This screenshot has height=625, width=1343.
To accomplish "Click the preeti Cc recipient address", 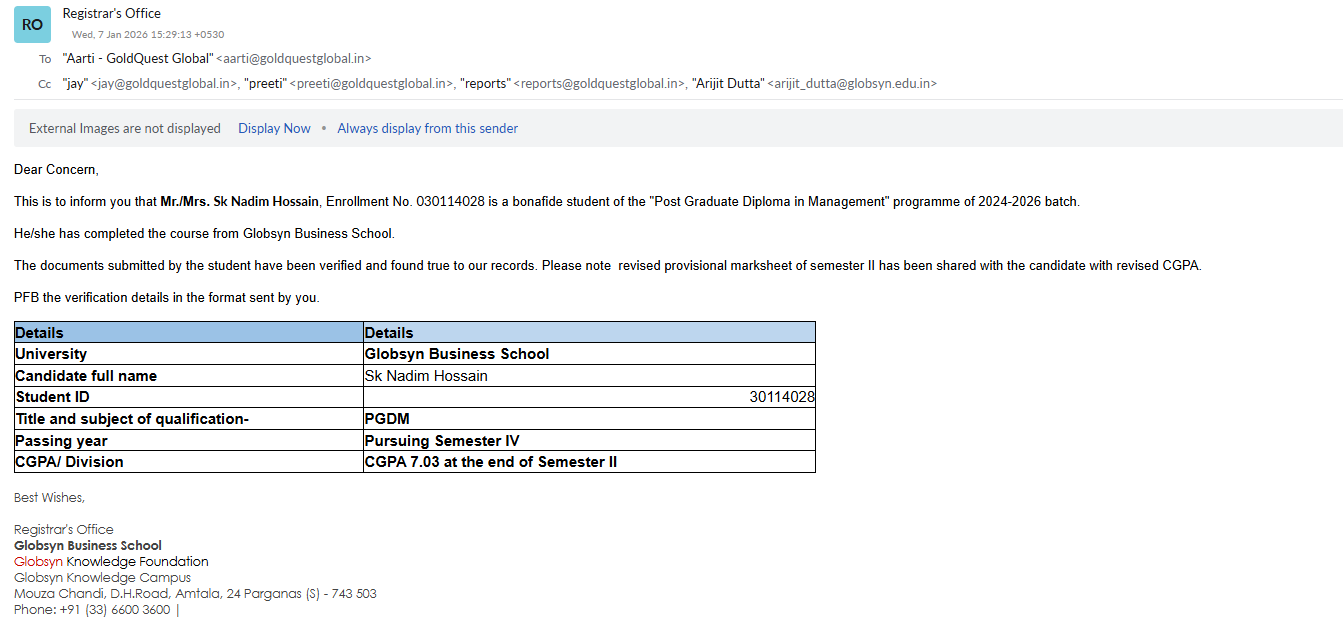I will point(349,84).
